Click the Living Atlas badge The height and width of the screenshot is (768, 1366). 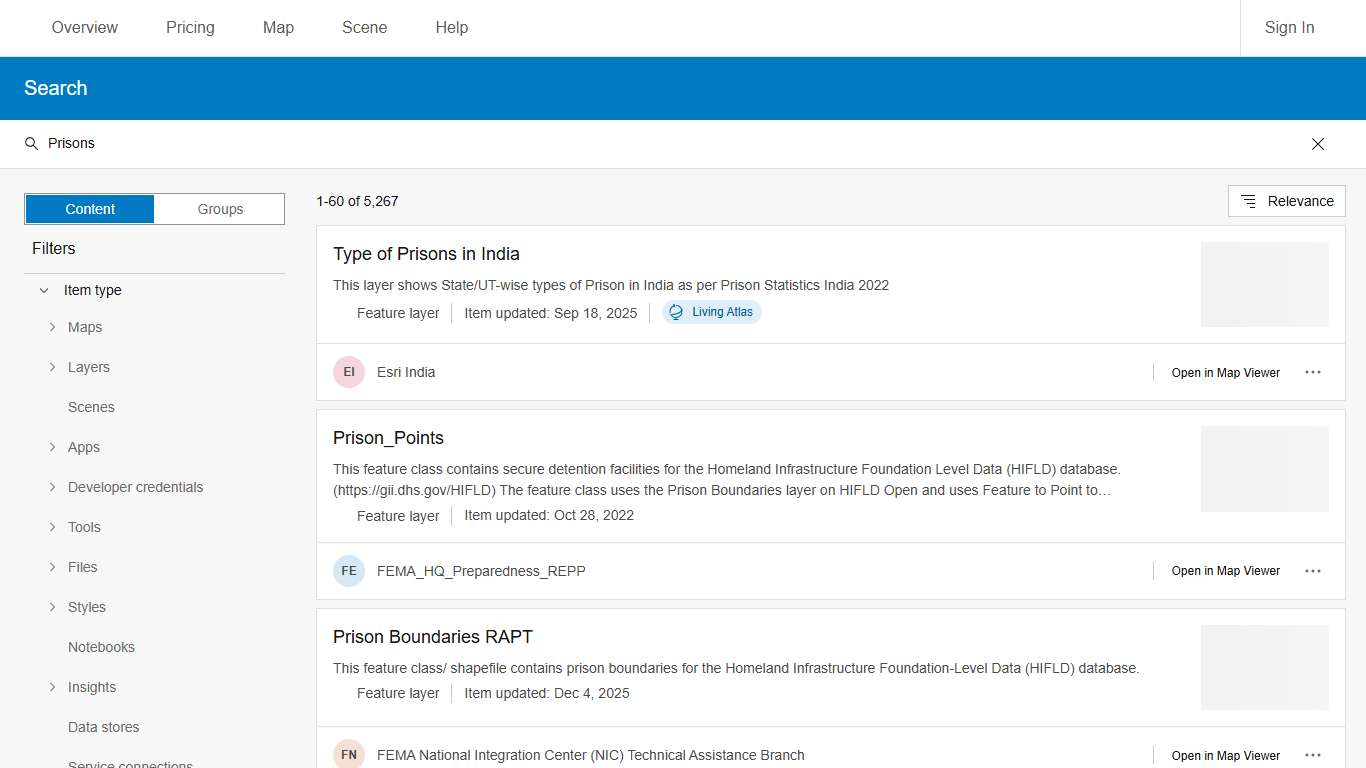click(712, 312)
